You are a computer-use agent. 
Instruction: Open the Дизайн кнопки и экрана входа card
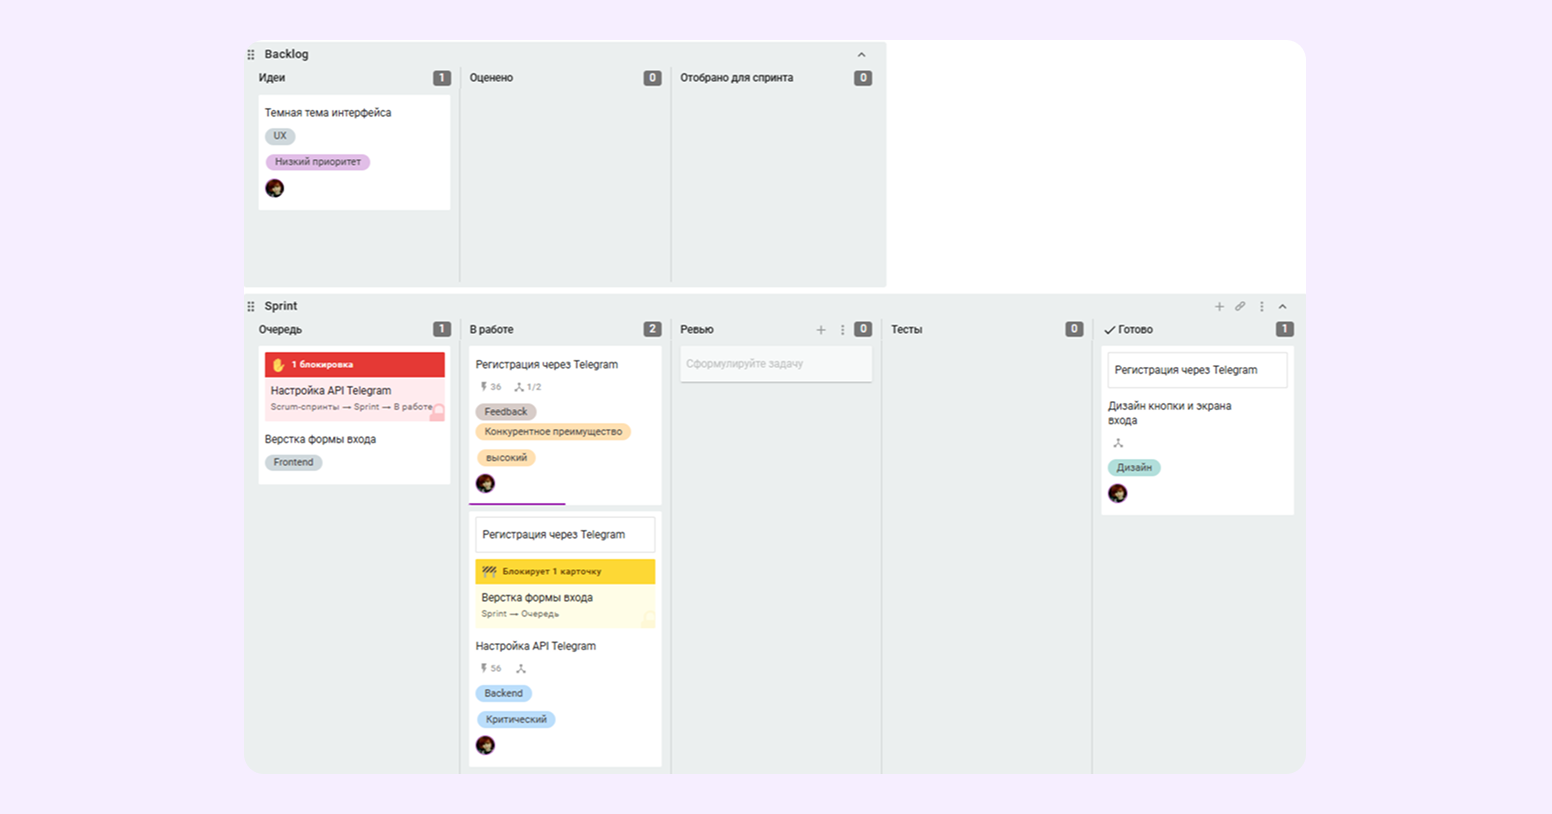pos(1169,413)
